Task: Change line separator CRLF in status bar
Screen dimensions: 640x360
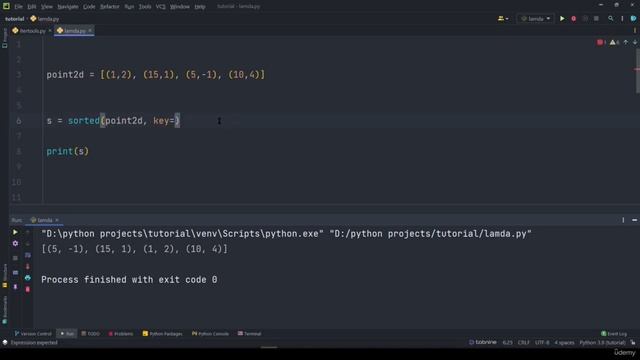Action: pos(523,342)
